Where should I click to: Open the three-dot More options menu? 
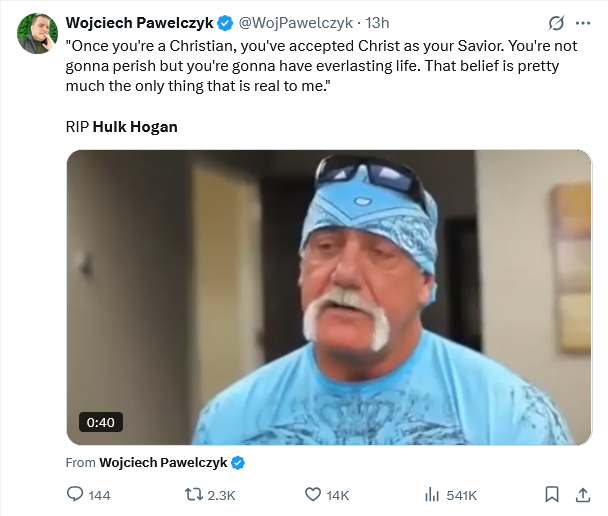coord(583,23)
